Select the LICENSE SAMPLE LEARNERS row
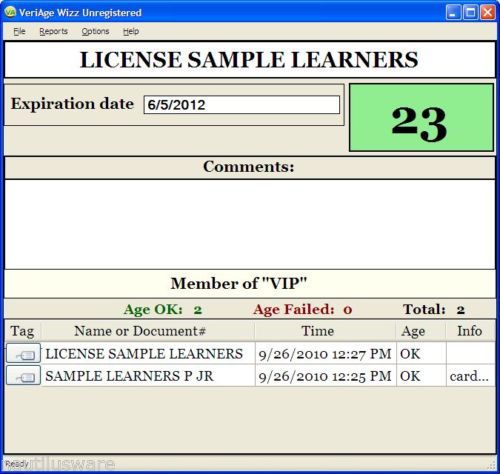 tap(250, 353)
